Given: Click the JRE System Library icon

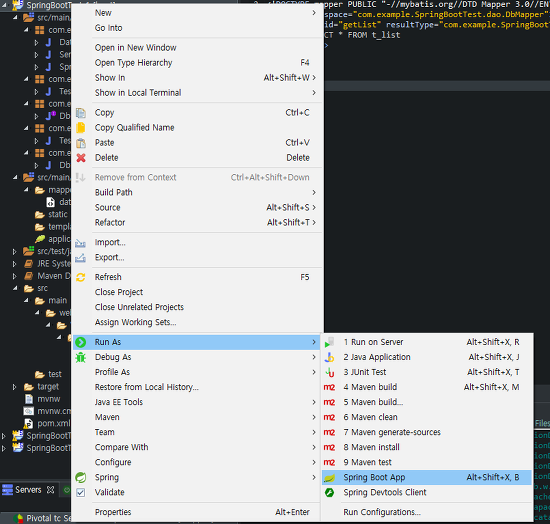Looking at the screenshot, I should pos(28,264).
